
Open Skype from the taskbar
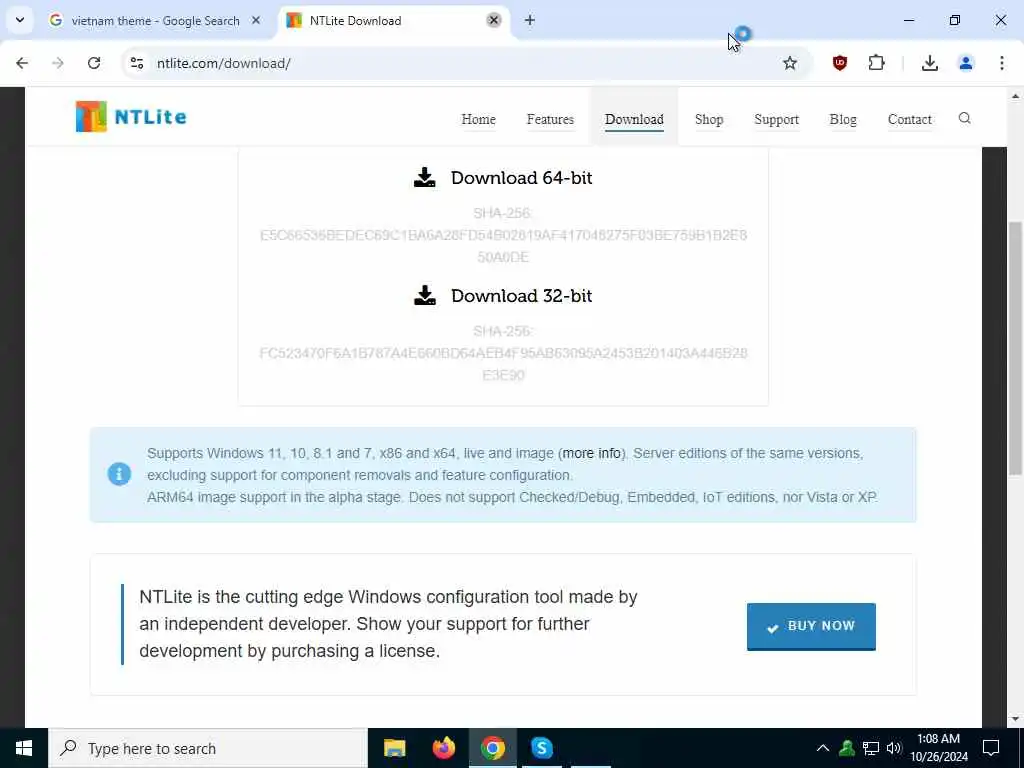point(541,748)
